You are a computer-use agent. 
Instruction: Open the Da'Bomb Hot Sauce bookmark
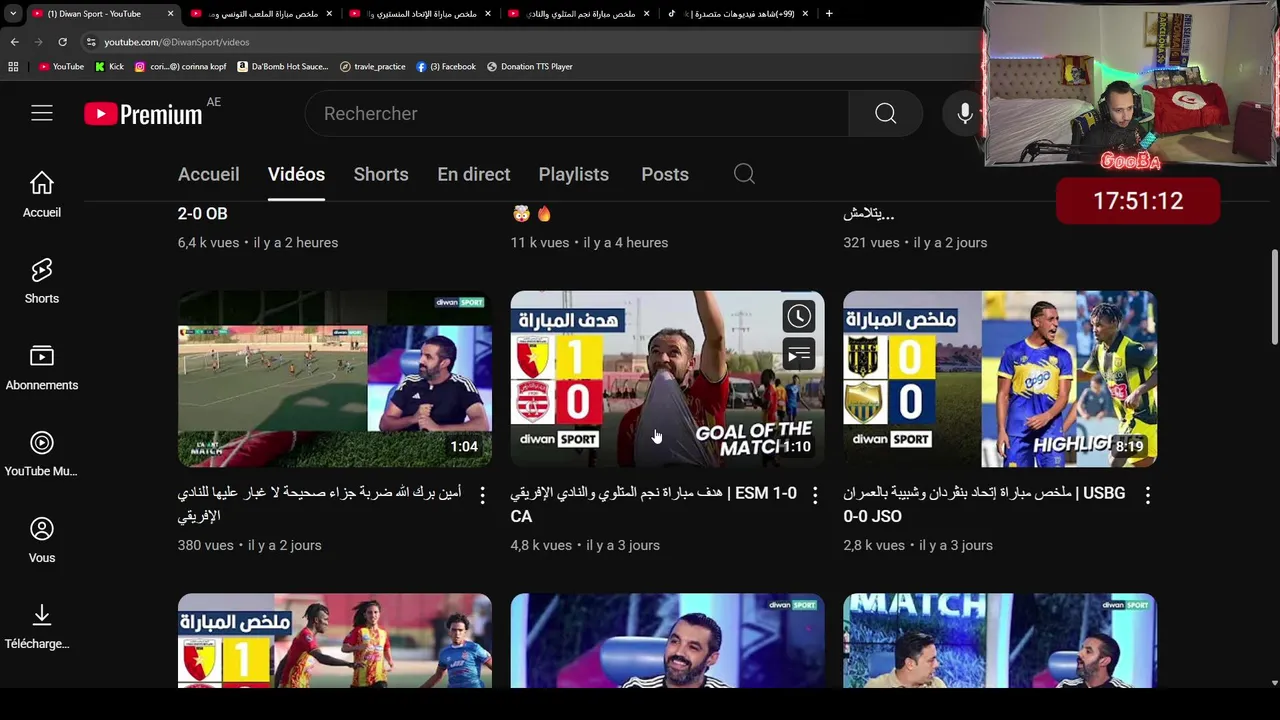(283, 67)
